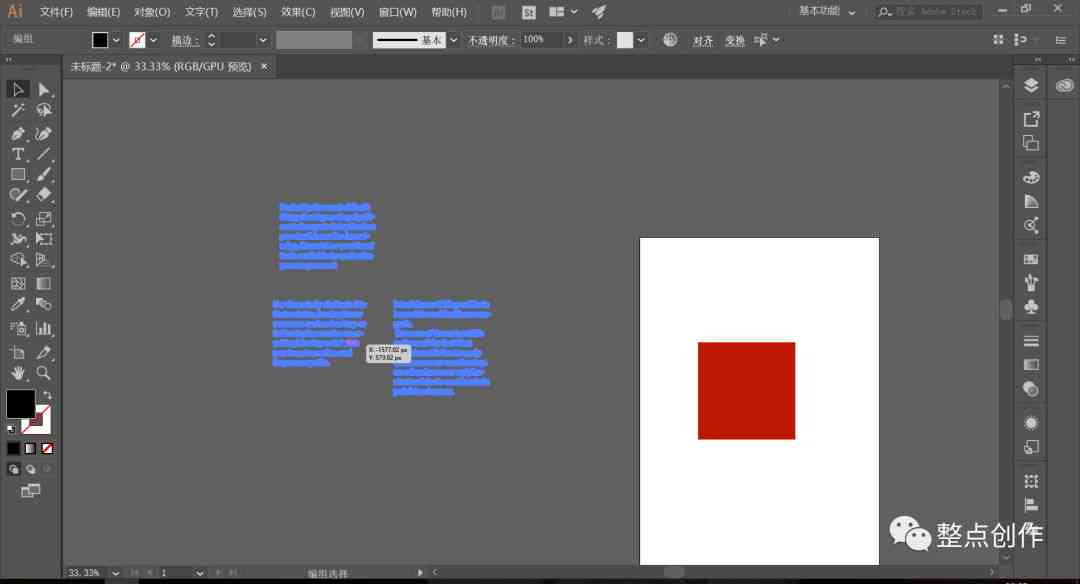
Task: Pick the Line Segment tool
Action: 44,154
